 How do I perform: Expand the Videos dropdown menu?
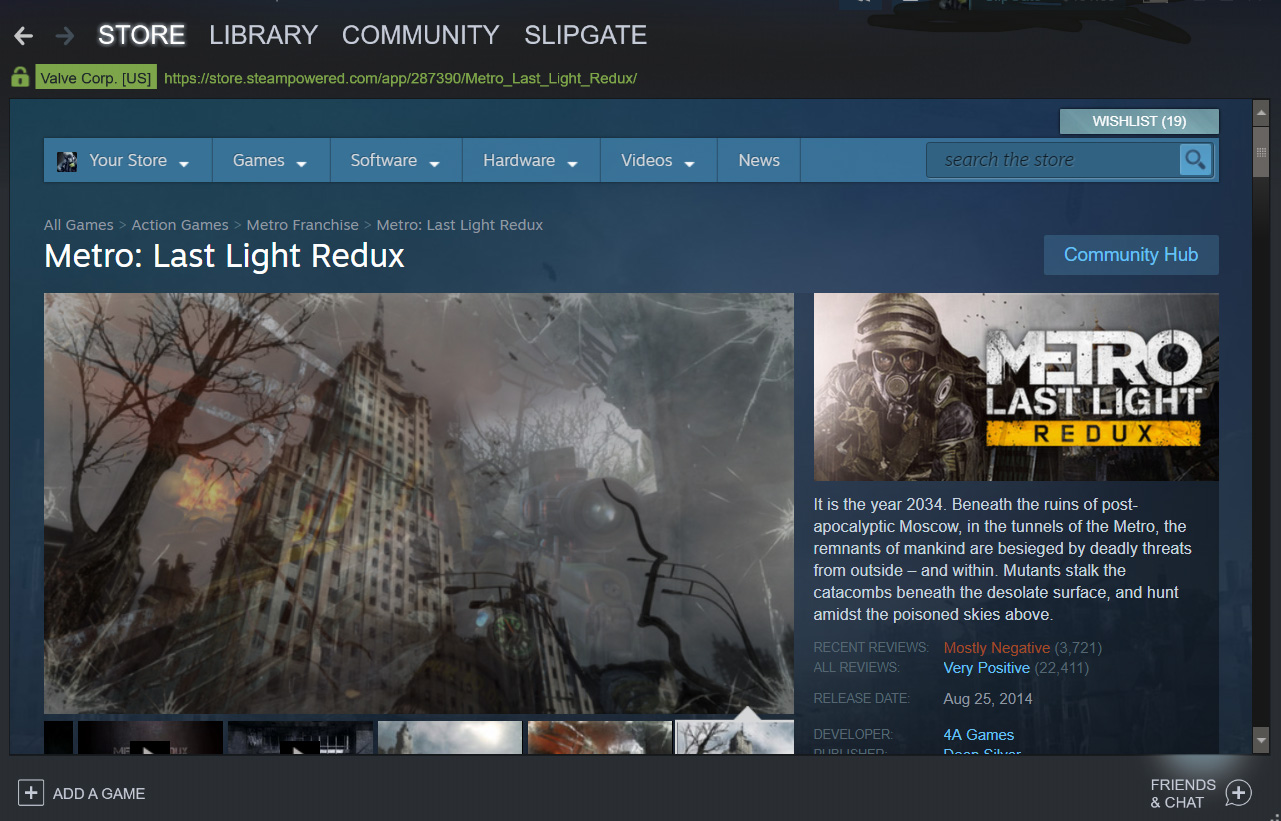(658, 160)
